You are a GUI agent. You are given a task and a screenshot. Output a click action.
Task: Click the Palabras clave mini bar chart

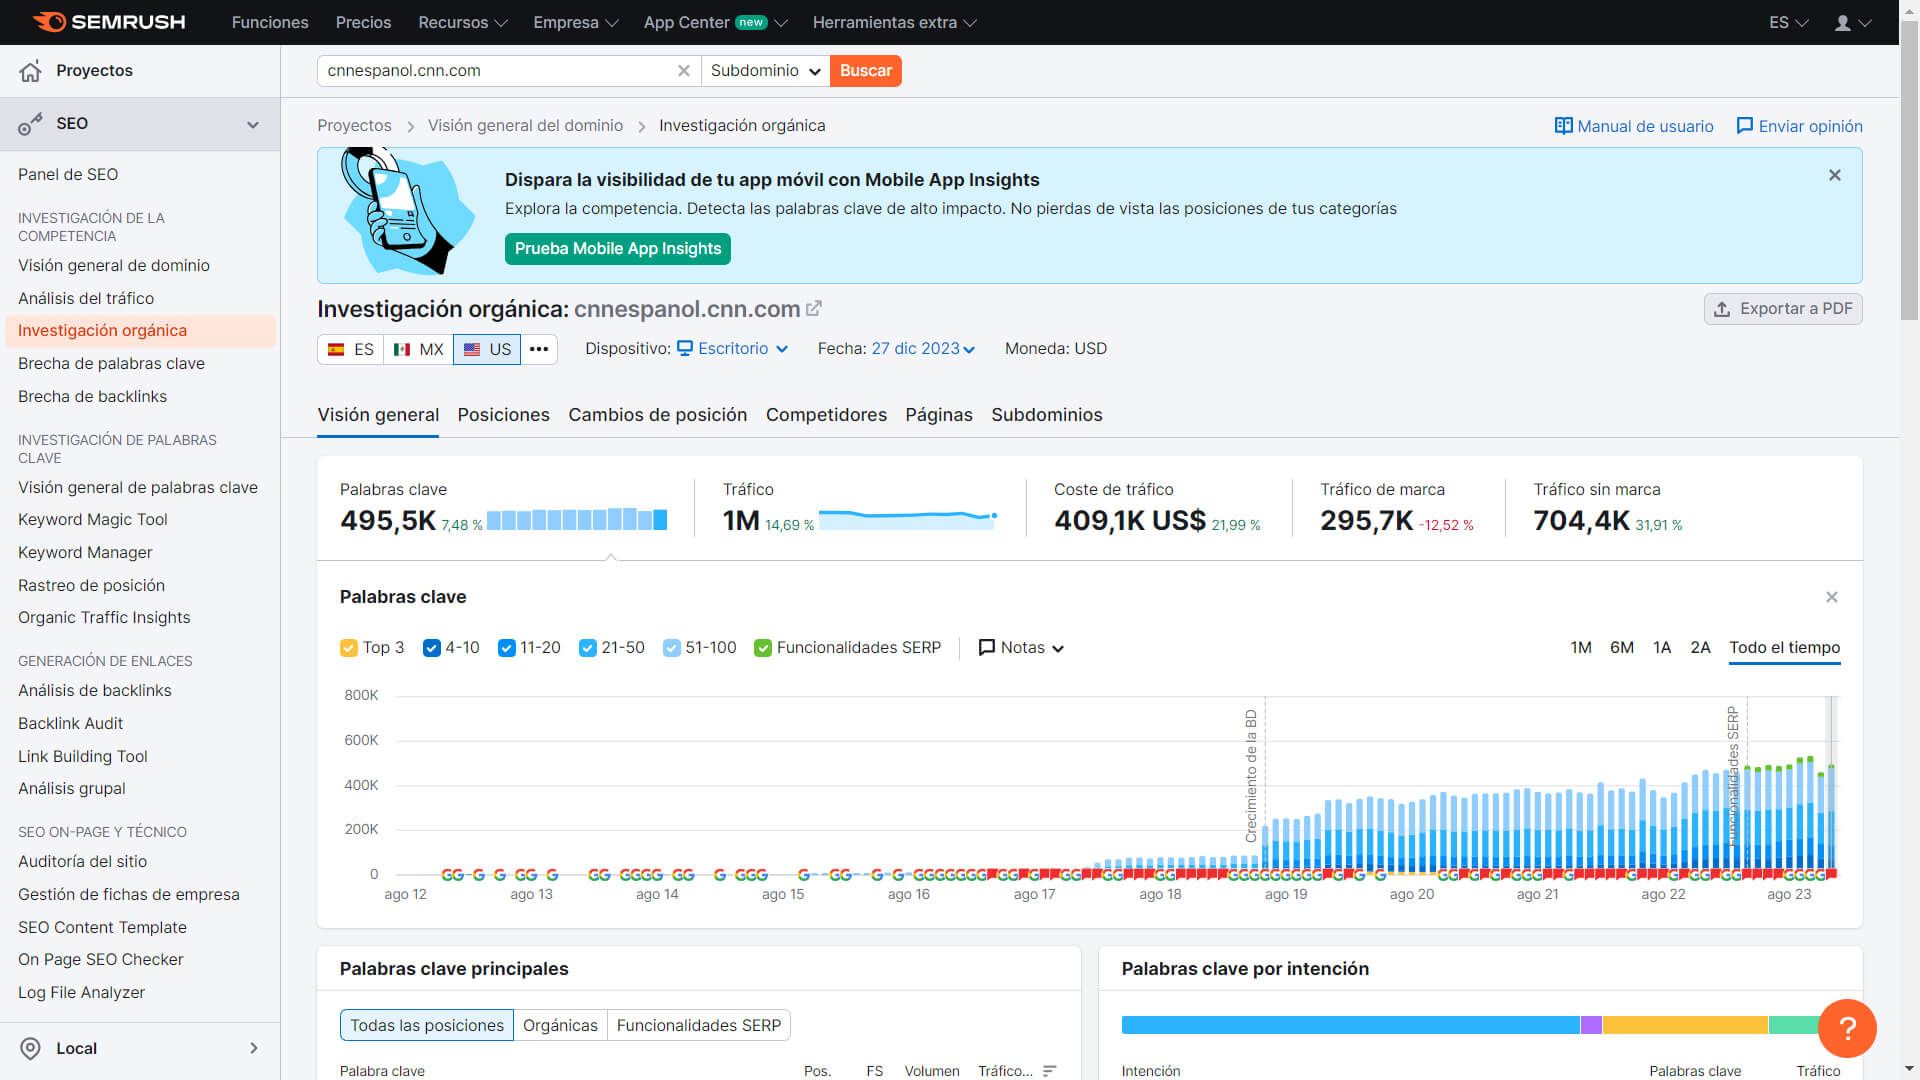[577, 519]
